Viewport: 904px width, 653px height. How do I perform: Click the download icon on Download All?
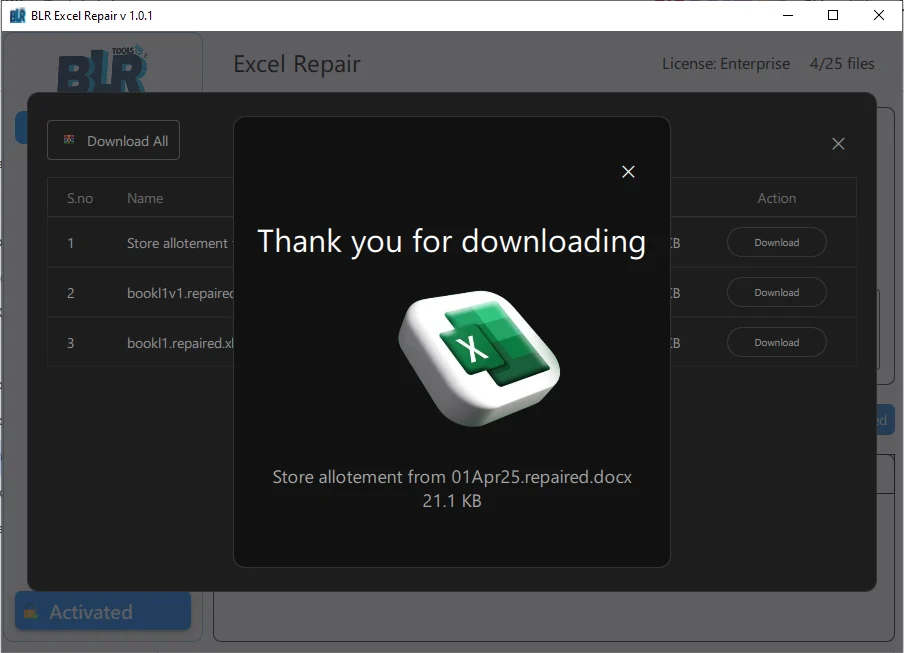pos(68,140)
